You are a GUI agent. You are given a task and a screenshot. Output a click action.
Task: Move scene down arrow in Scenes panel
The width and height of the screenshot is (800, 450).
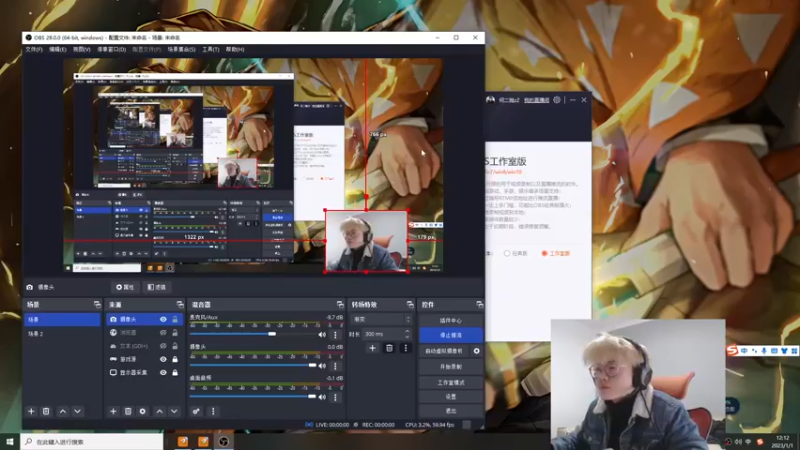point(78,411)
